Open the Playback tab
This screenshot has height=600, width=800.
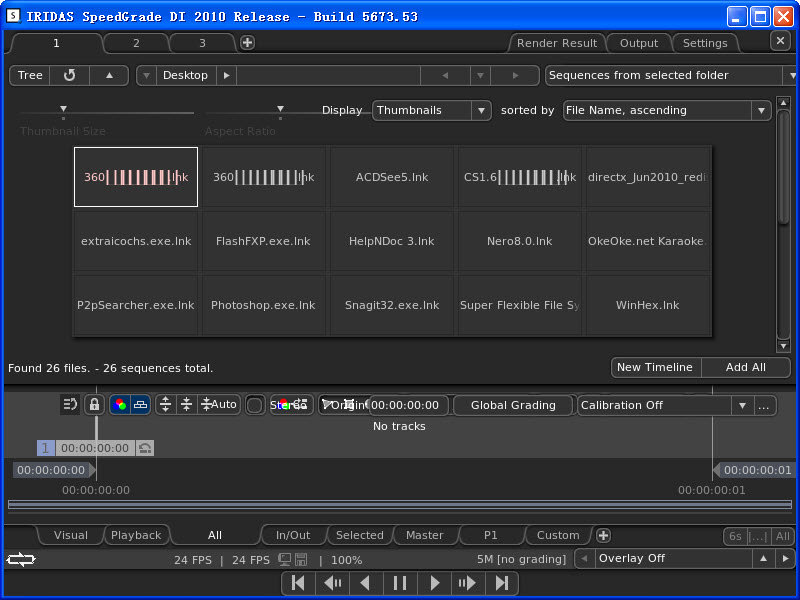[136, 535]
